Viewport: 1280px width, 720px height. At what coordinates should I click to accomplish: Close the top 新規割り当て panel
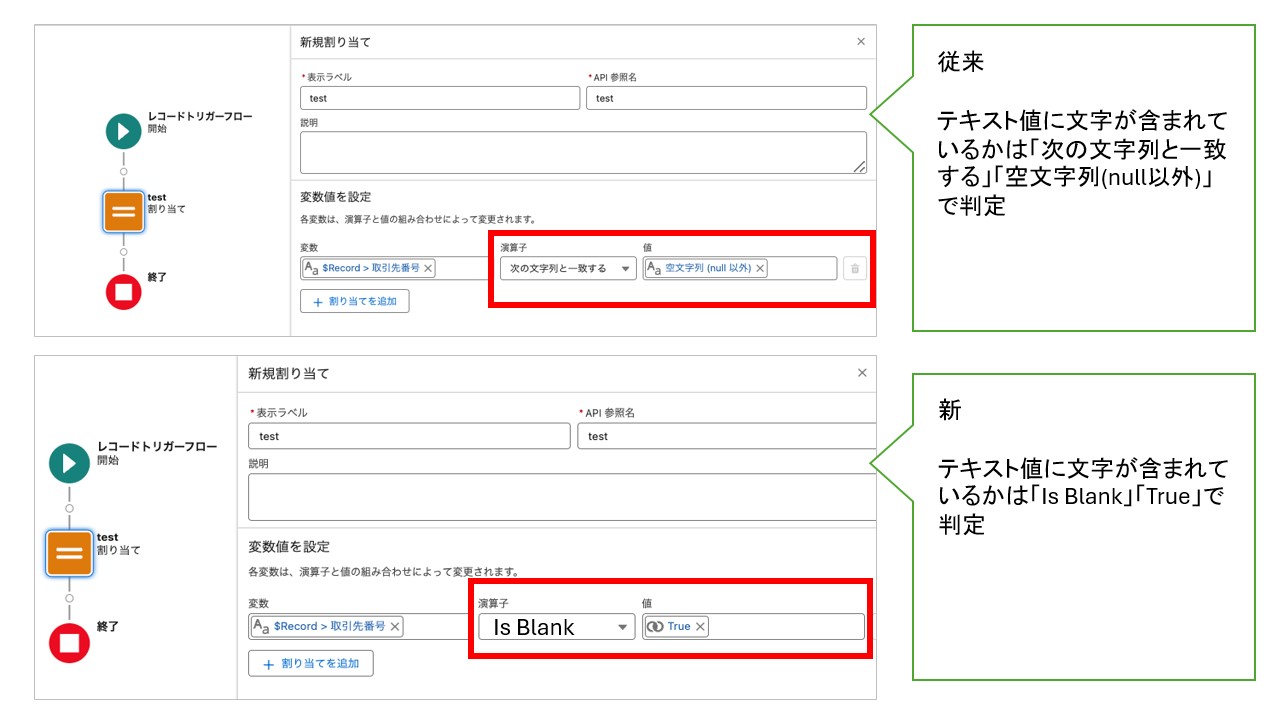click(861, 42)
